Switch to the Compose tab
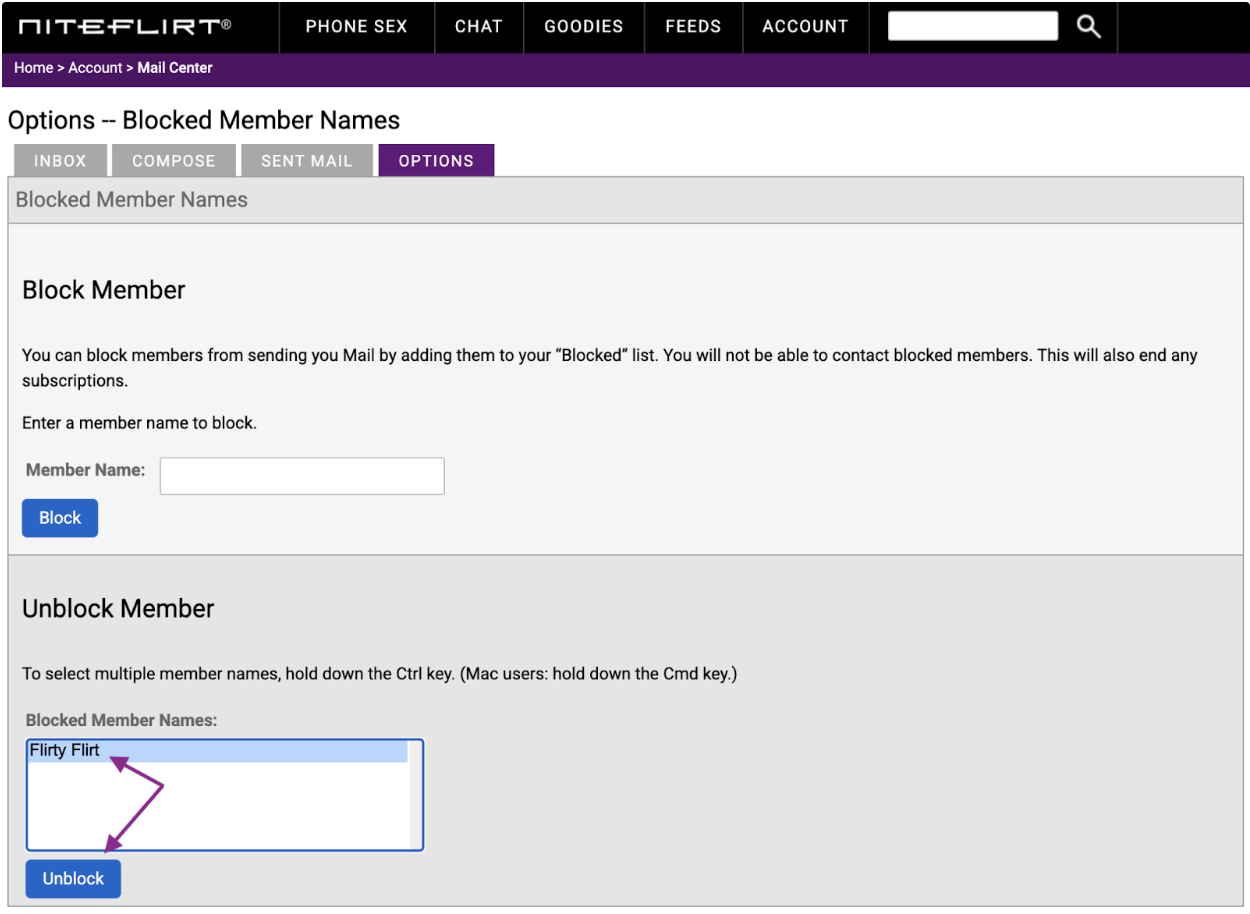The image size is (1250, 914). point(174,161)
